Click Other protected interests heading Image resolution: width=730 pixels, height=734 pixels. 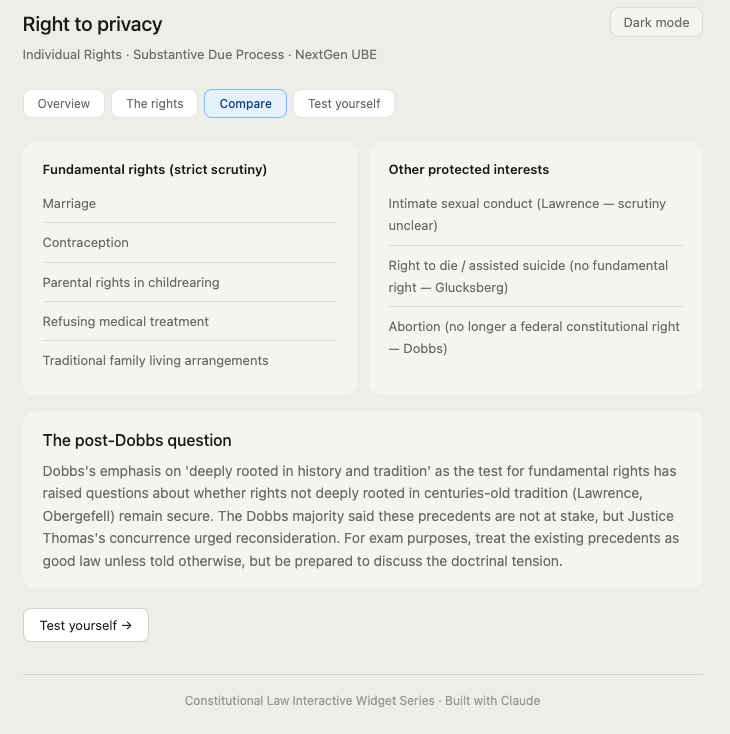click(469, 170)
